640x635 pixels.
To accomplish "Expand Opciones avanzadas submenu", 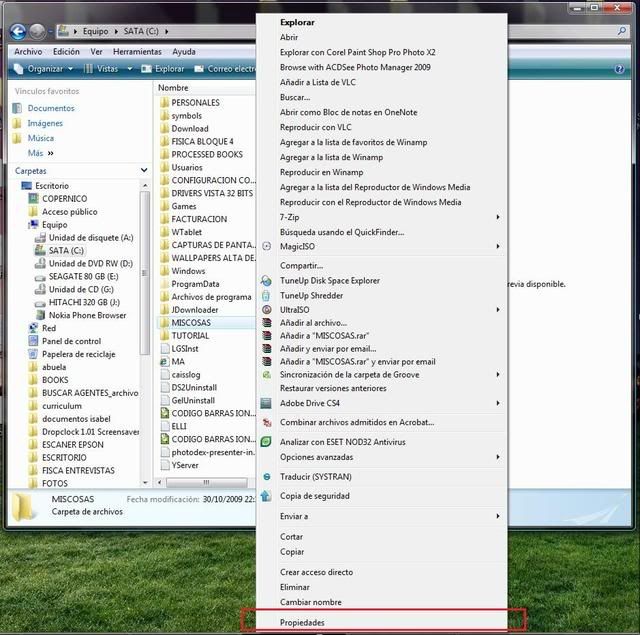I will pos(498,457).
